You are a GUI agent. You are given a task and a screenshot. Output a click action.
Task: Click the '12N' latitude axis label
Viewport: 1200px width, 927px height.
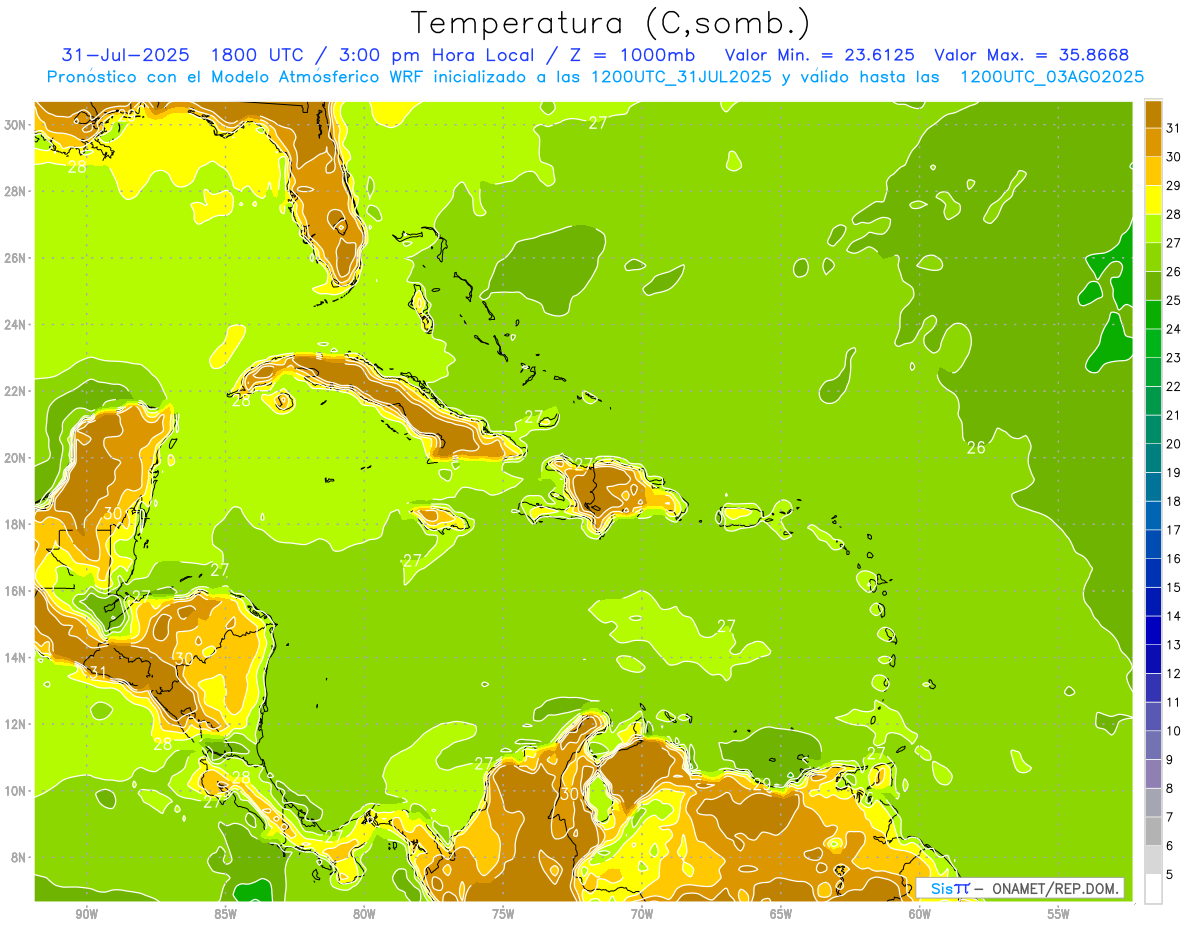click(16, 724)
